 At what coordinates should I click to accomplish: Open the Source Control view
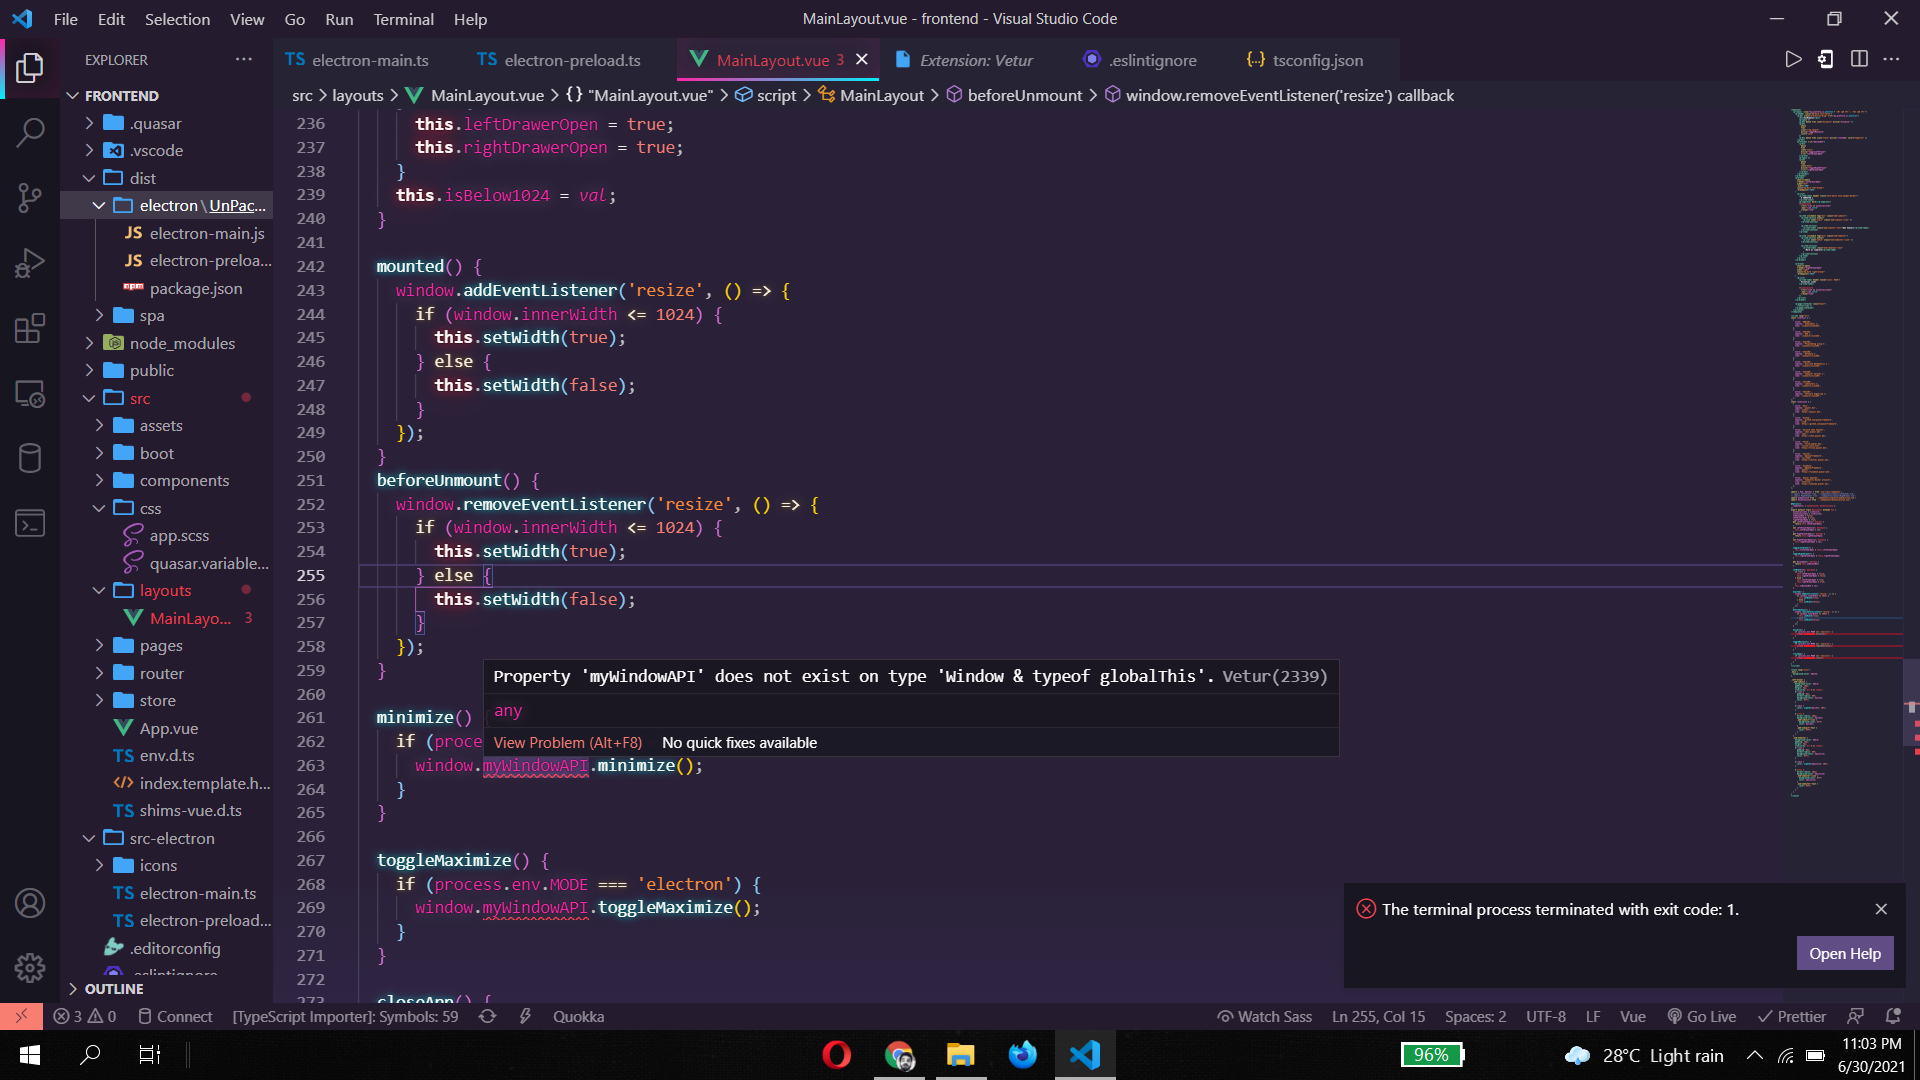30,197
